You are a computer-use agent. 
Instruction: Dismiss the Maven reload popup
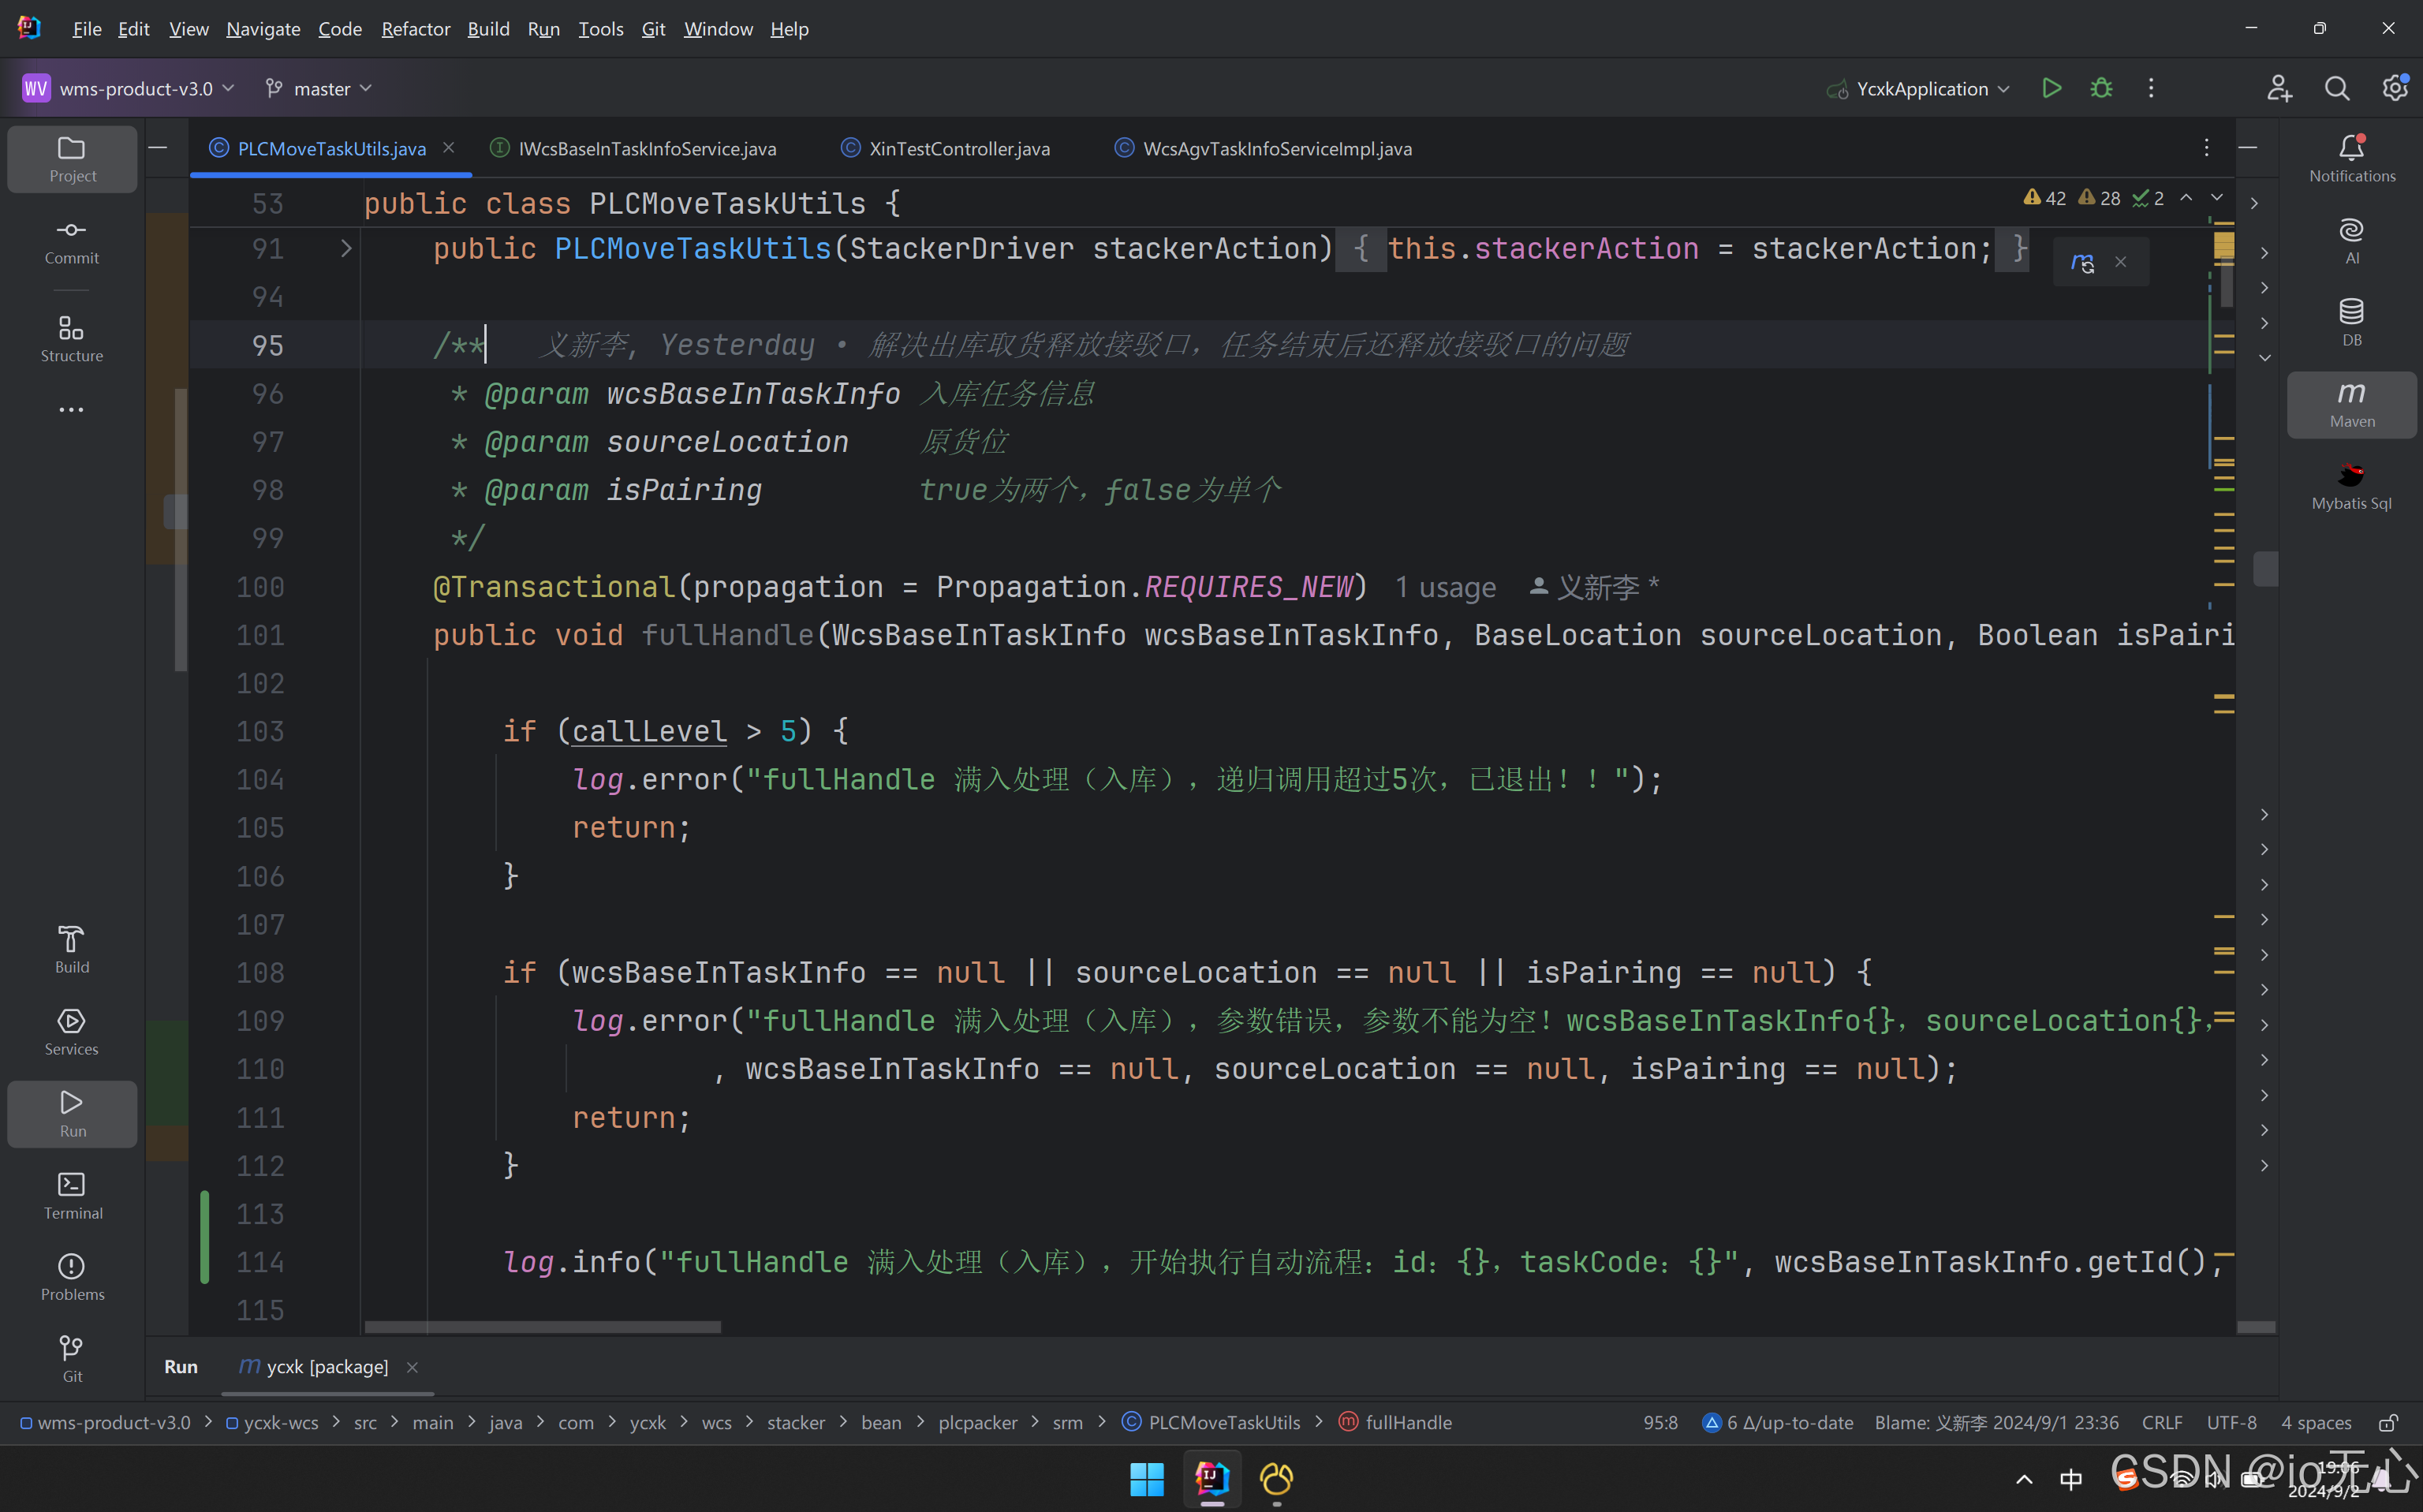(x=2120, y=262)
